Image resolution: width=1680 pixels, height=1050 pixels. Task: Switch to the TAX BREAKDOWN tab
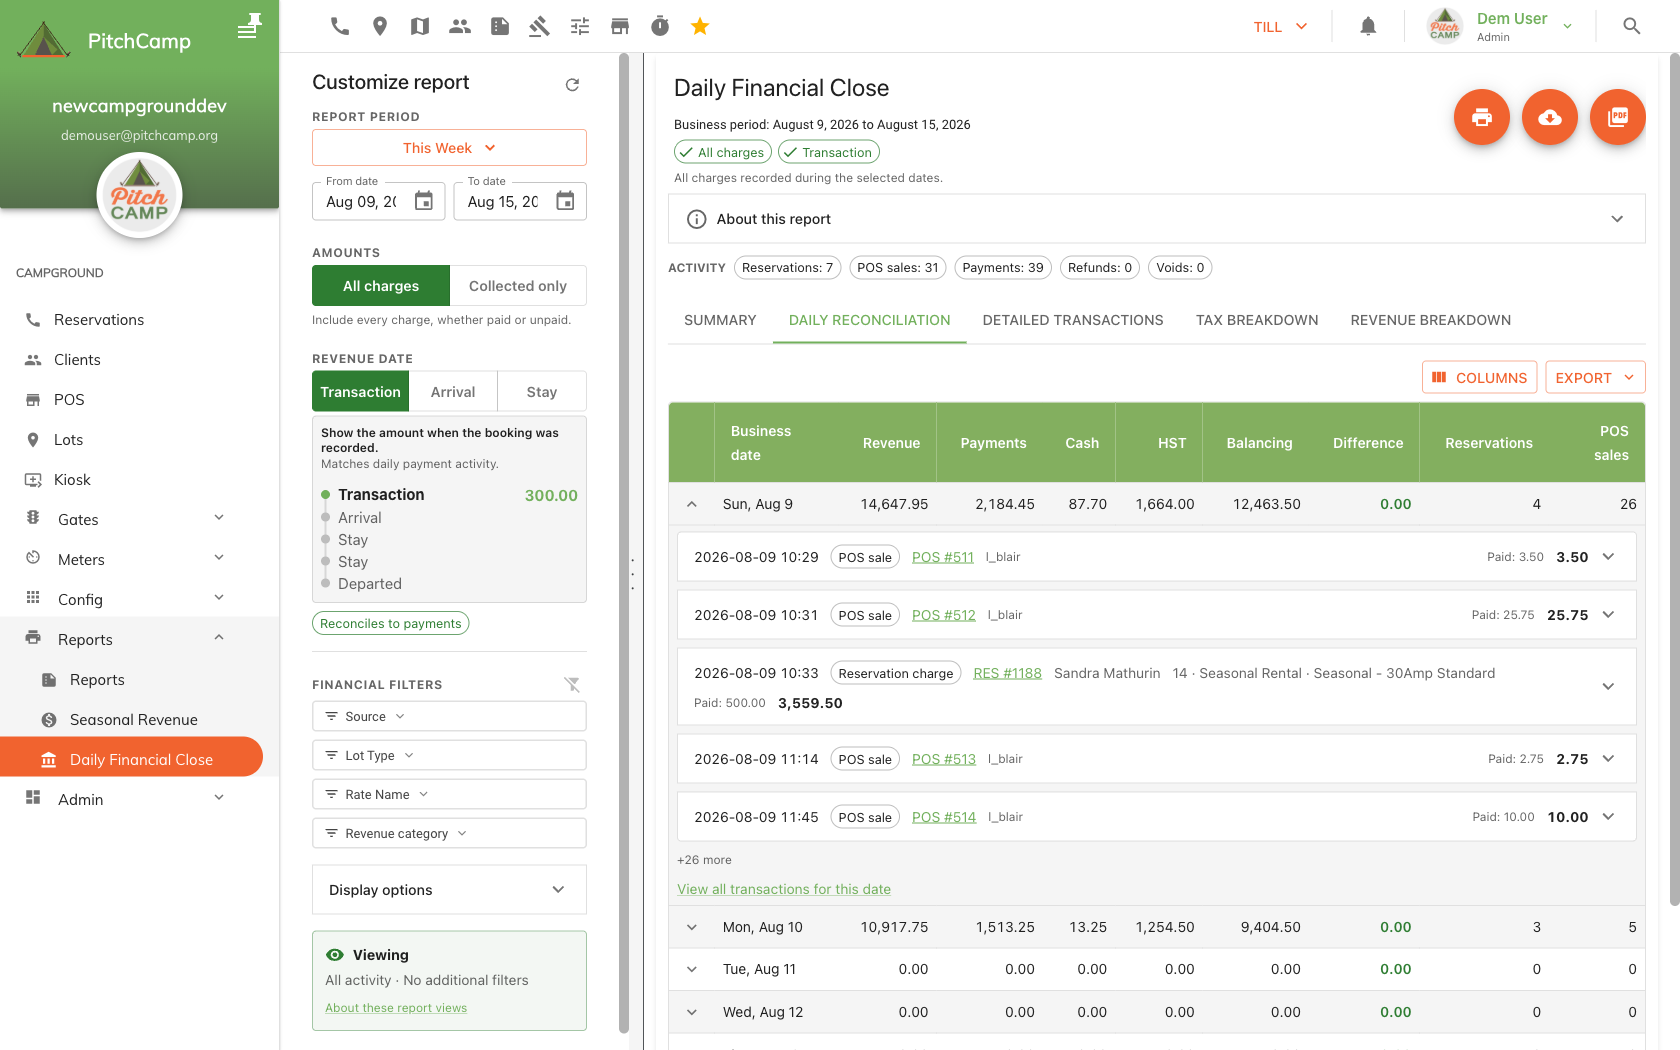coord(1257,320)
